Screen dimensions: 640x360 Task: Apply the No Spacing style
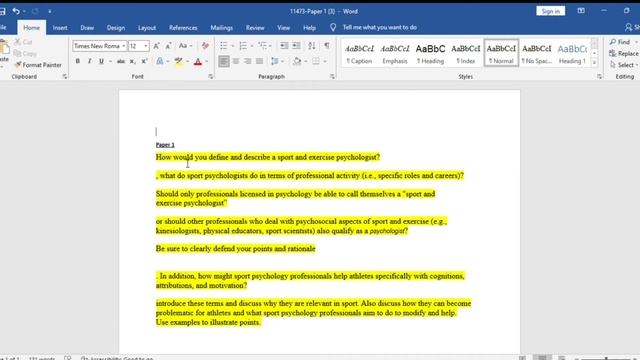coord(537,53)
